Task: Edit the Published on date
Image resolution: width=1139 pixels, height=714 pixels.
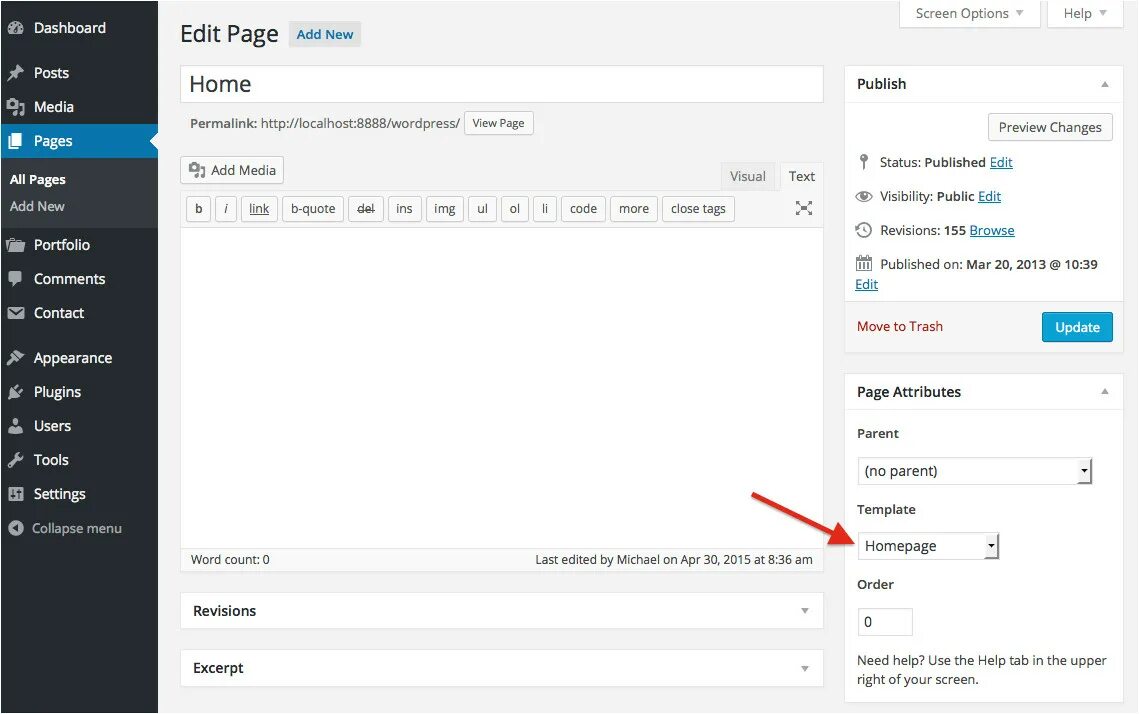Action: tap(867, 285)
